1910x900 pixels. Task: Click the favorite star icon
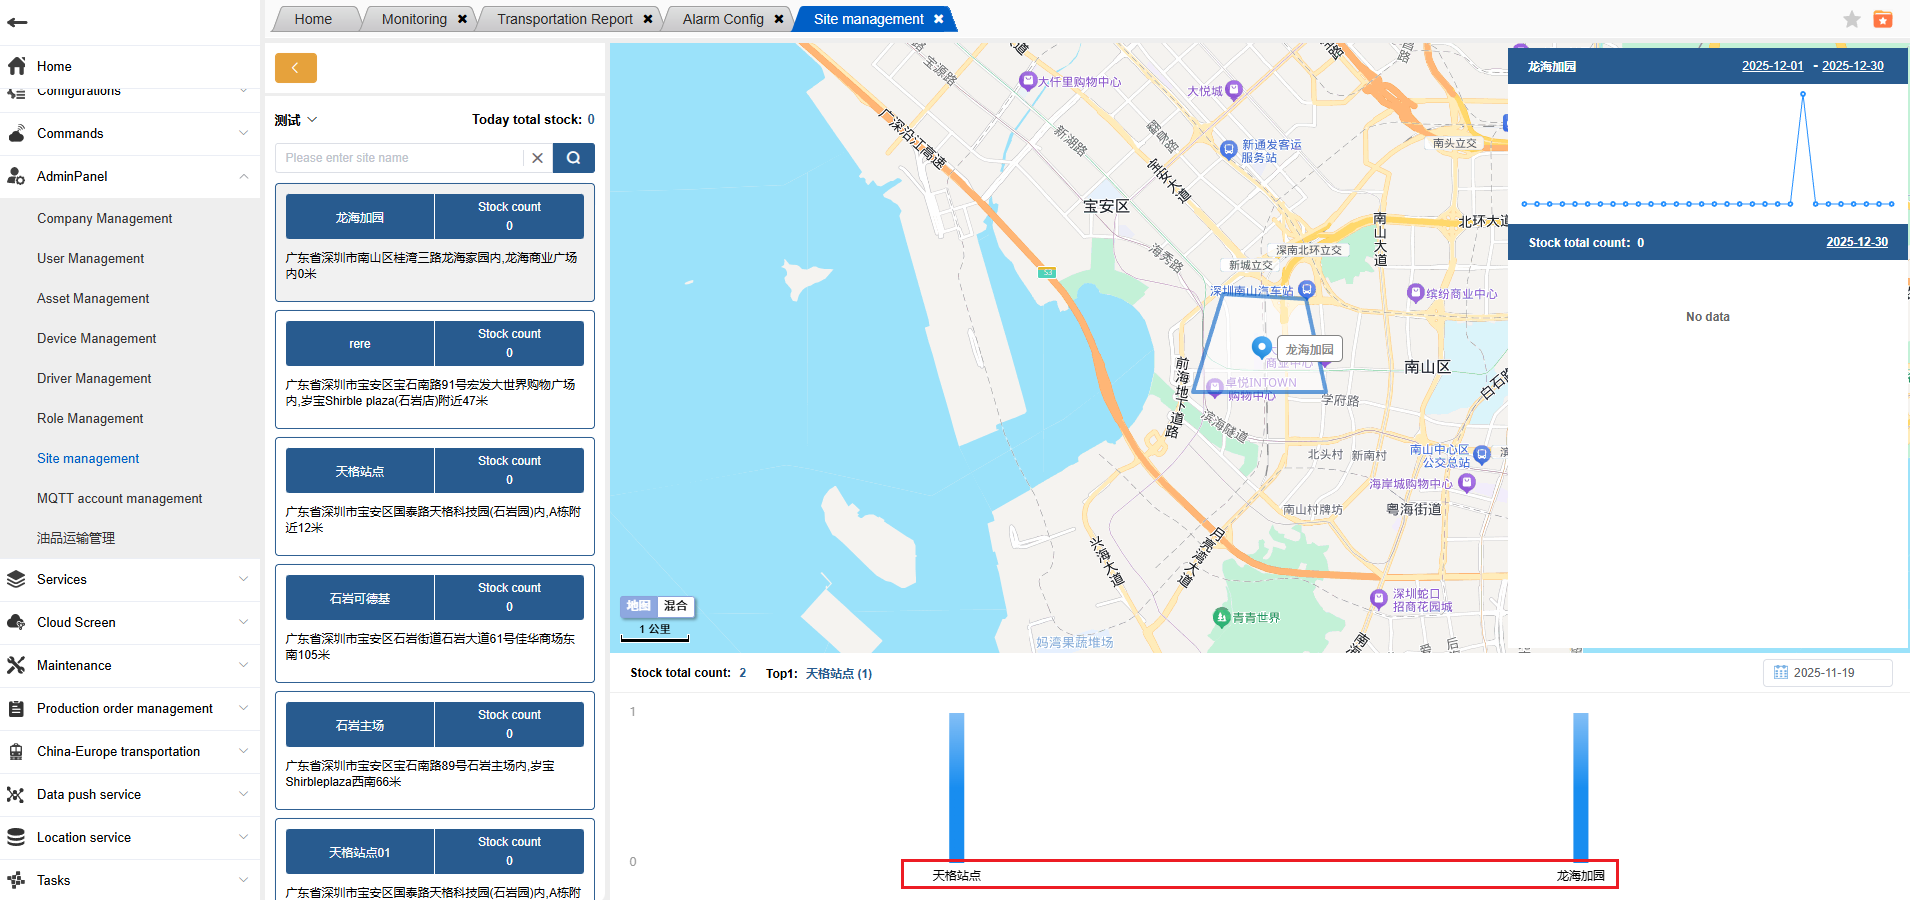1851,19
